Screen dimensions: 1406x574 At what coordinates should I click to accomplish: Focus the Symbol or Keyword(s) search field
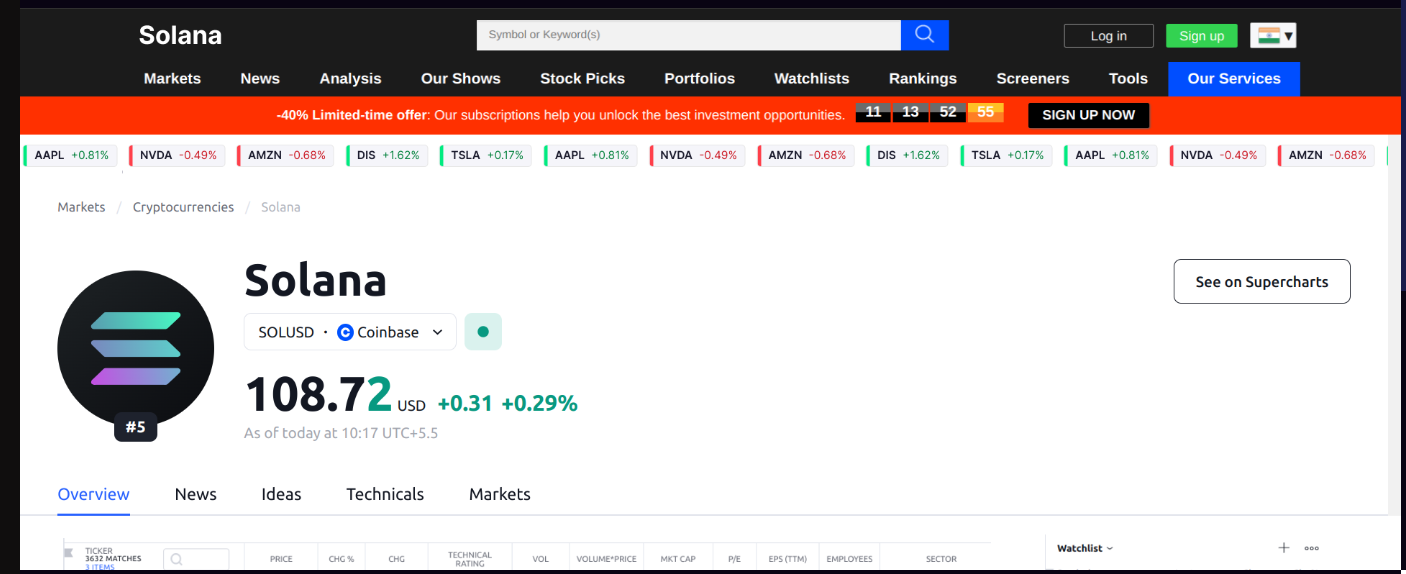(x=689, y=35)
